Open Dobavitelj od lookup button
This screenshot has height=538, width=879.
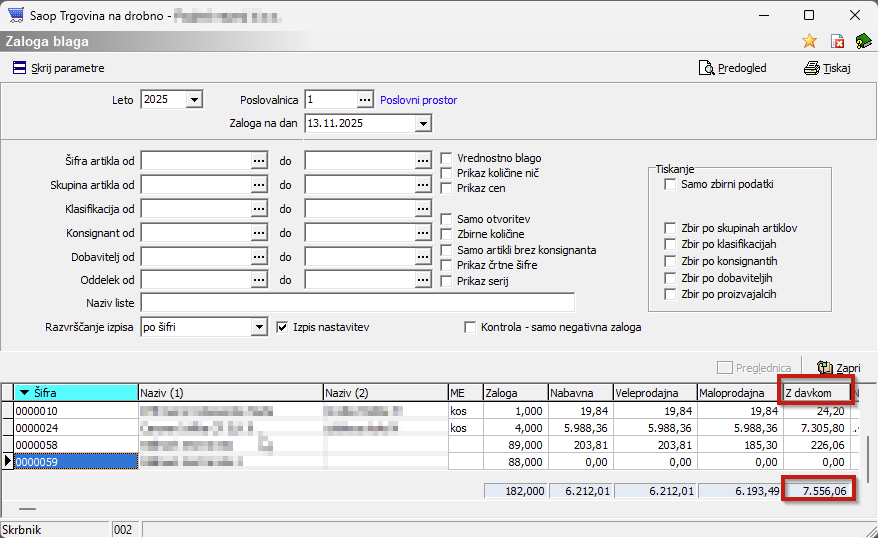point(258,257)
